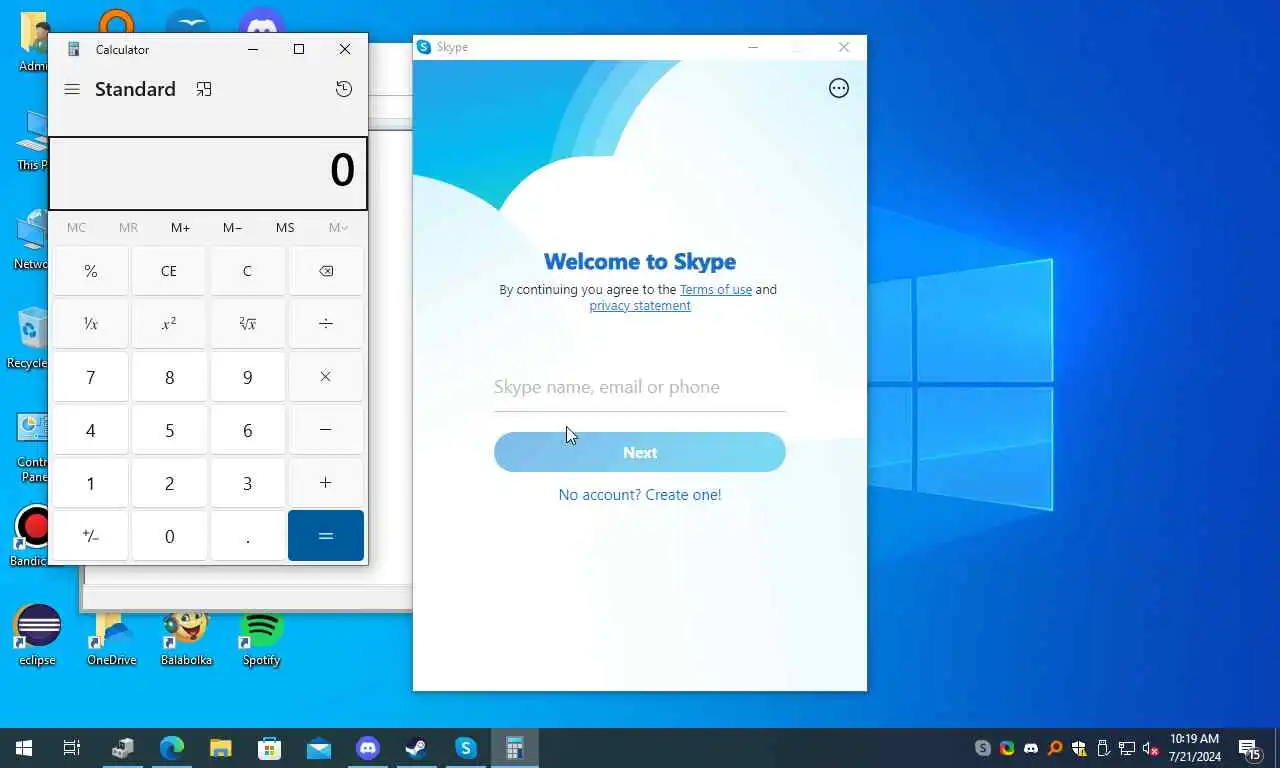Click the reciprocal 1/x button
The height and width of the screenshot is (768, 1280).
[91, 324]
